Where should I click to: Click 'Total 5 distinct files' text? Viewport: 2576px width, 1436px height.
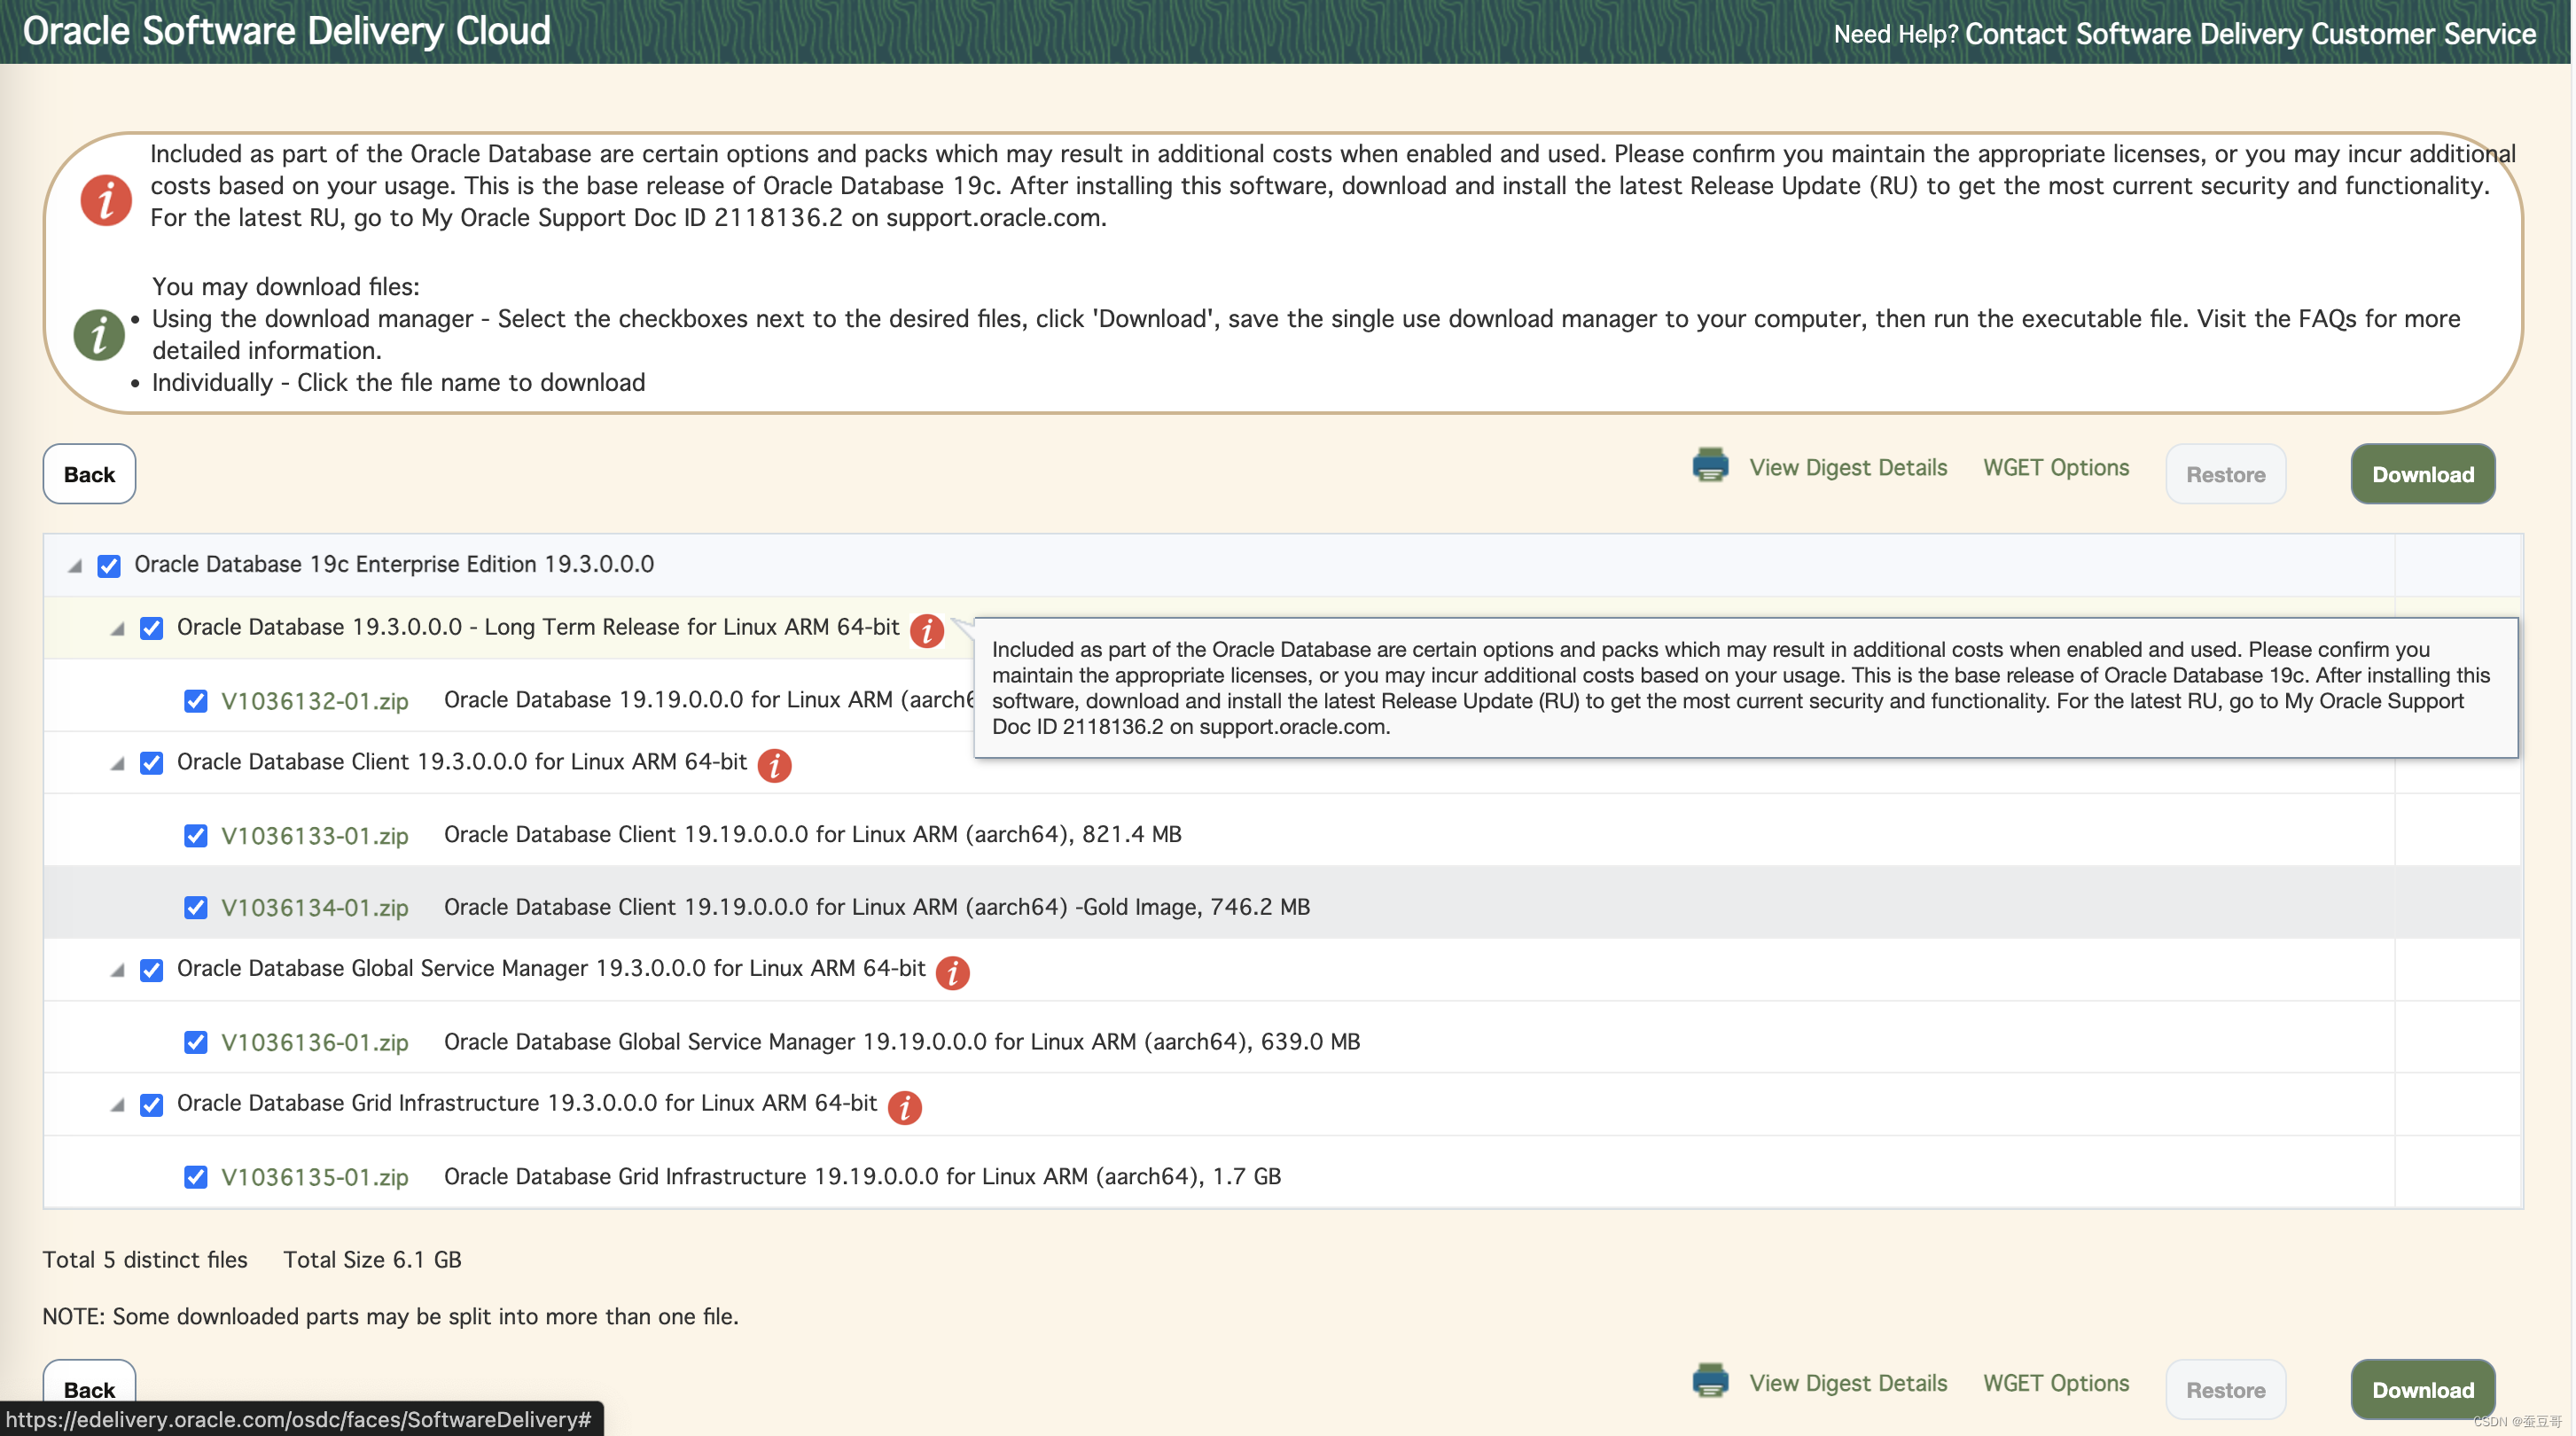pyautogui.click(x=145, y=1260)
